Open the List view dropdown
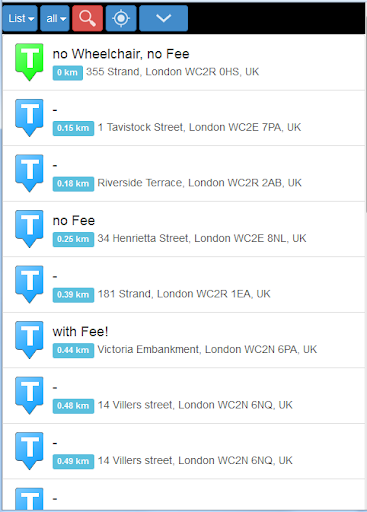 [20, 18]
